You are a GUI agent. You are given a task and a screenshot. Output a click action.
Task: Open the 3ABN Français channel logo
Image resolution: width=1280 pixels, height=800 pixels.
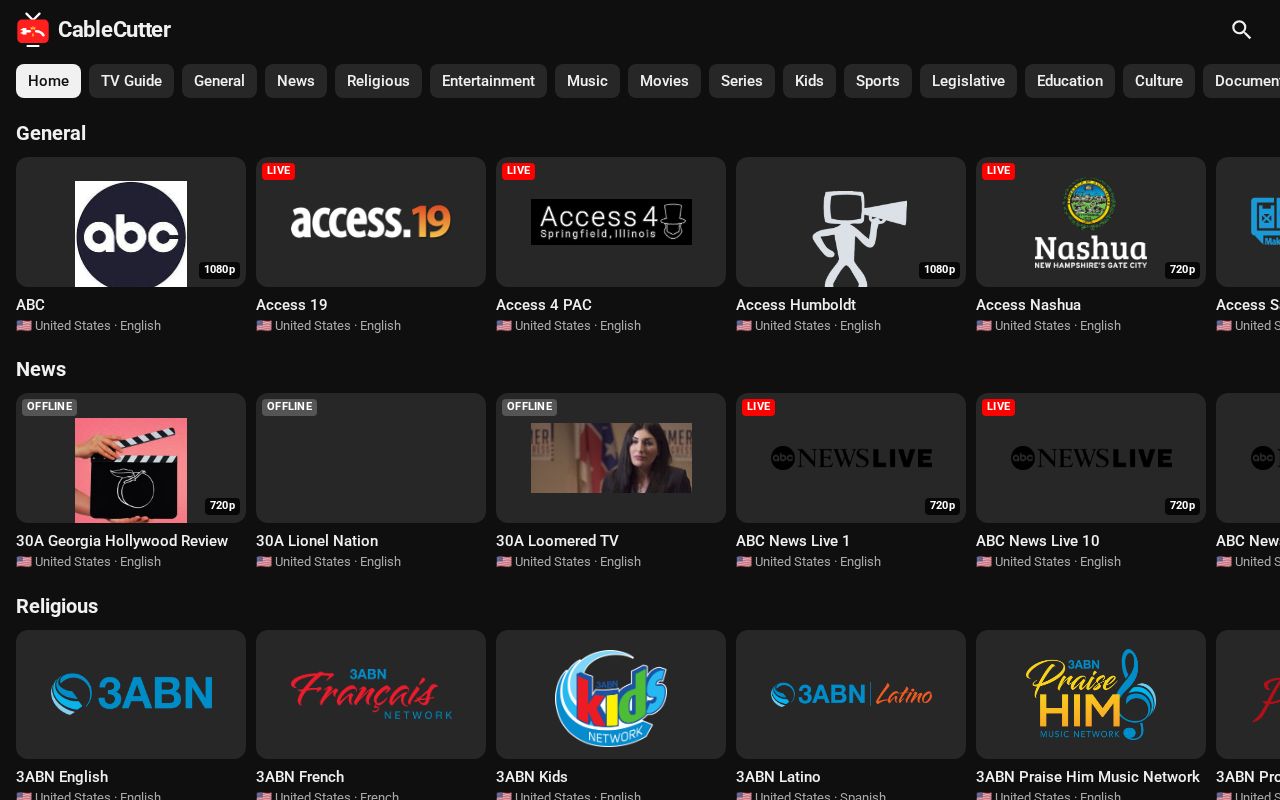click(371, 694)
